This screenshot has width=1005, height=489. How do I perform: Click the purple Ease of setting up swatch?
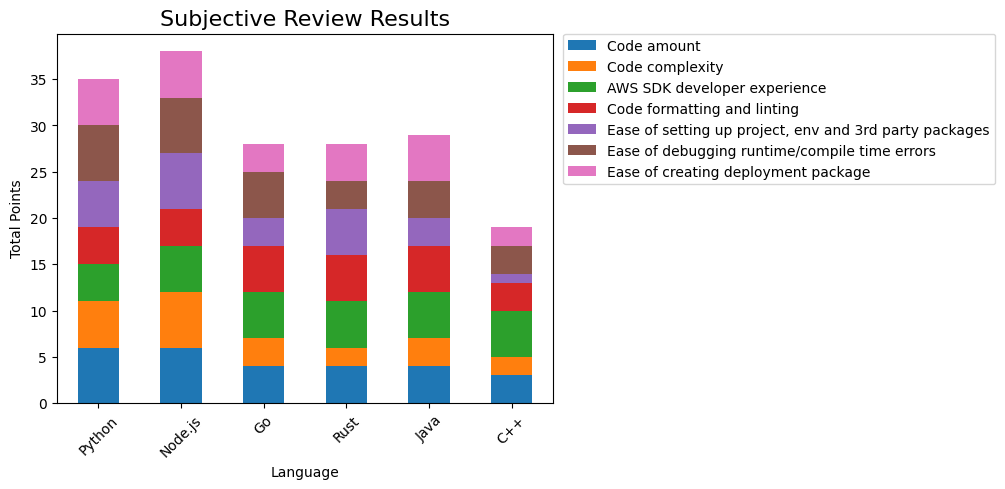tap(583, 130)
